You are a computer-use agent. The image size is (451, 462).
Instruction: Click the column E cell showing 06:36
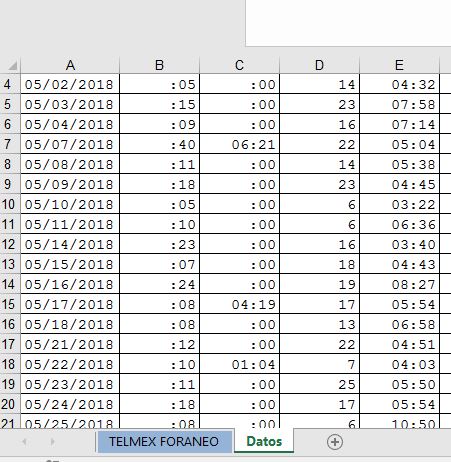coord(399,224)
